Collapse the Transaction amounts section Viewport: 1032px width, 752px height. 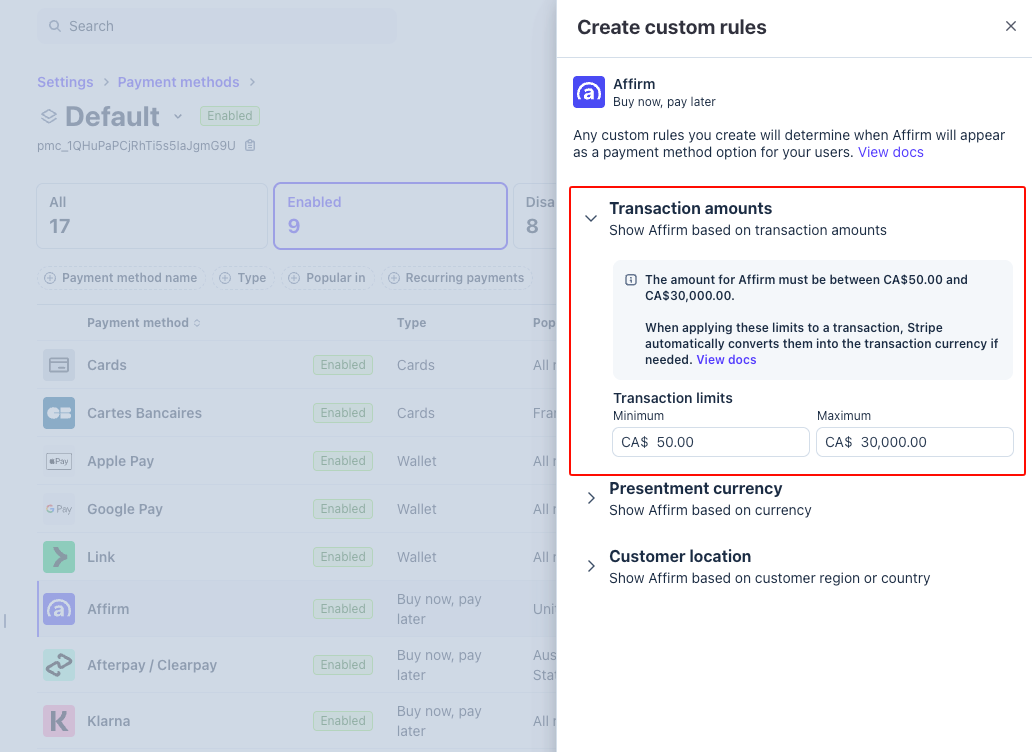(591, 218)
